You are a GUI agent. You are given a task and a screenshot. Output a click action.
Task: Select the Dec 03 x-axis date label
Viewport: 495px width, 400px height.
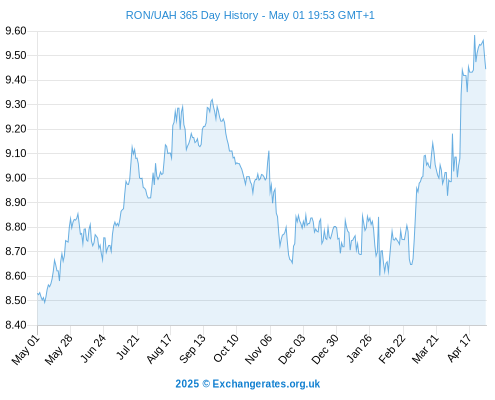[x=292, y=349]
